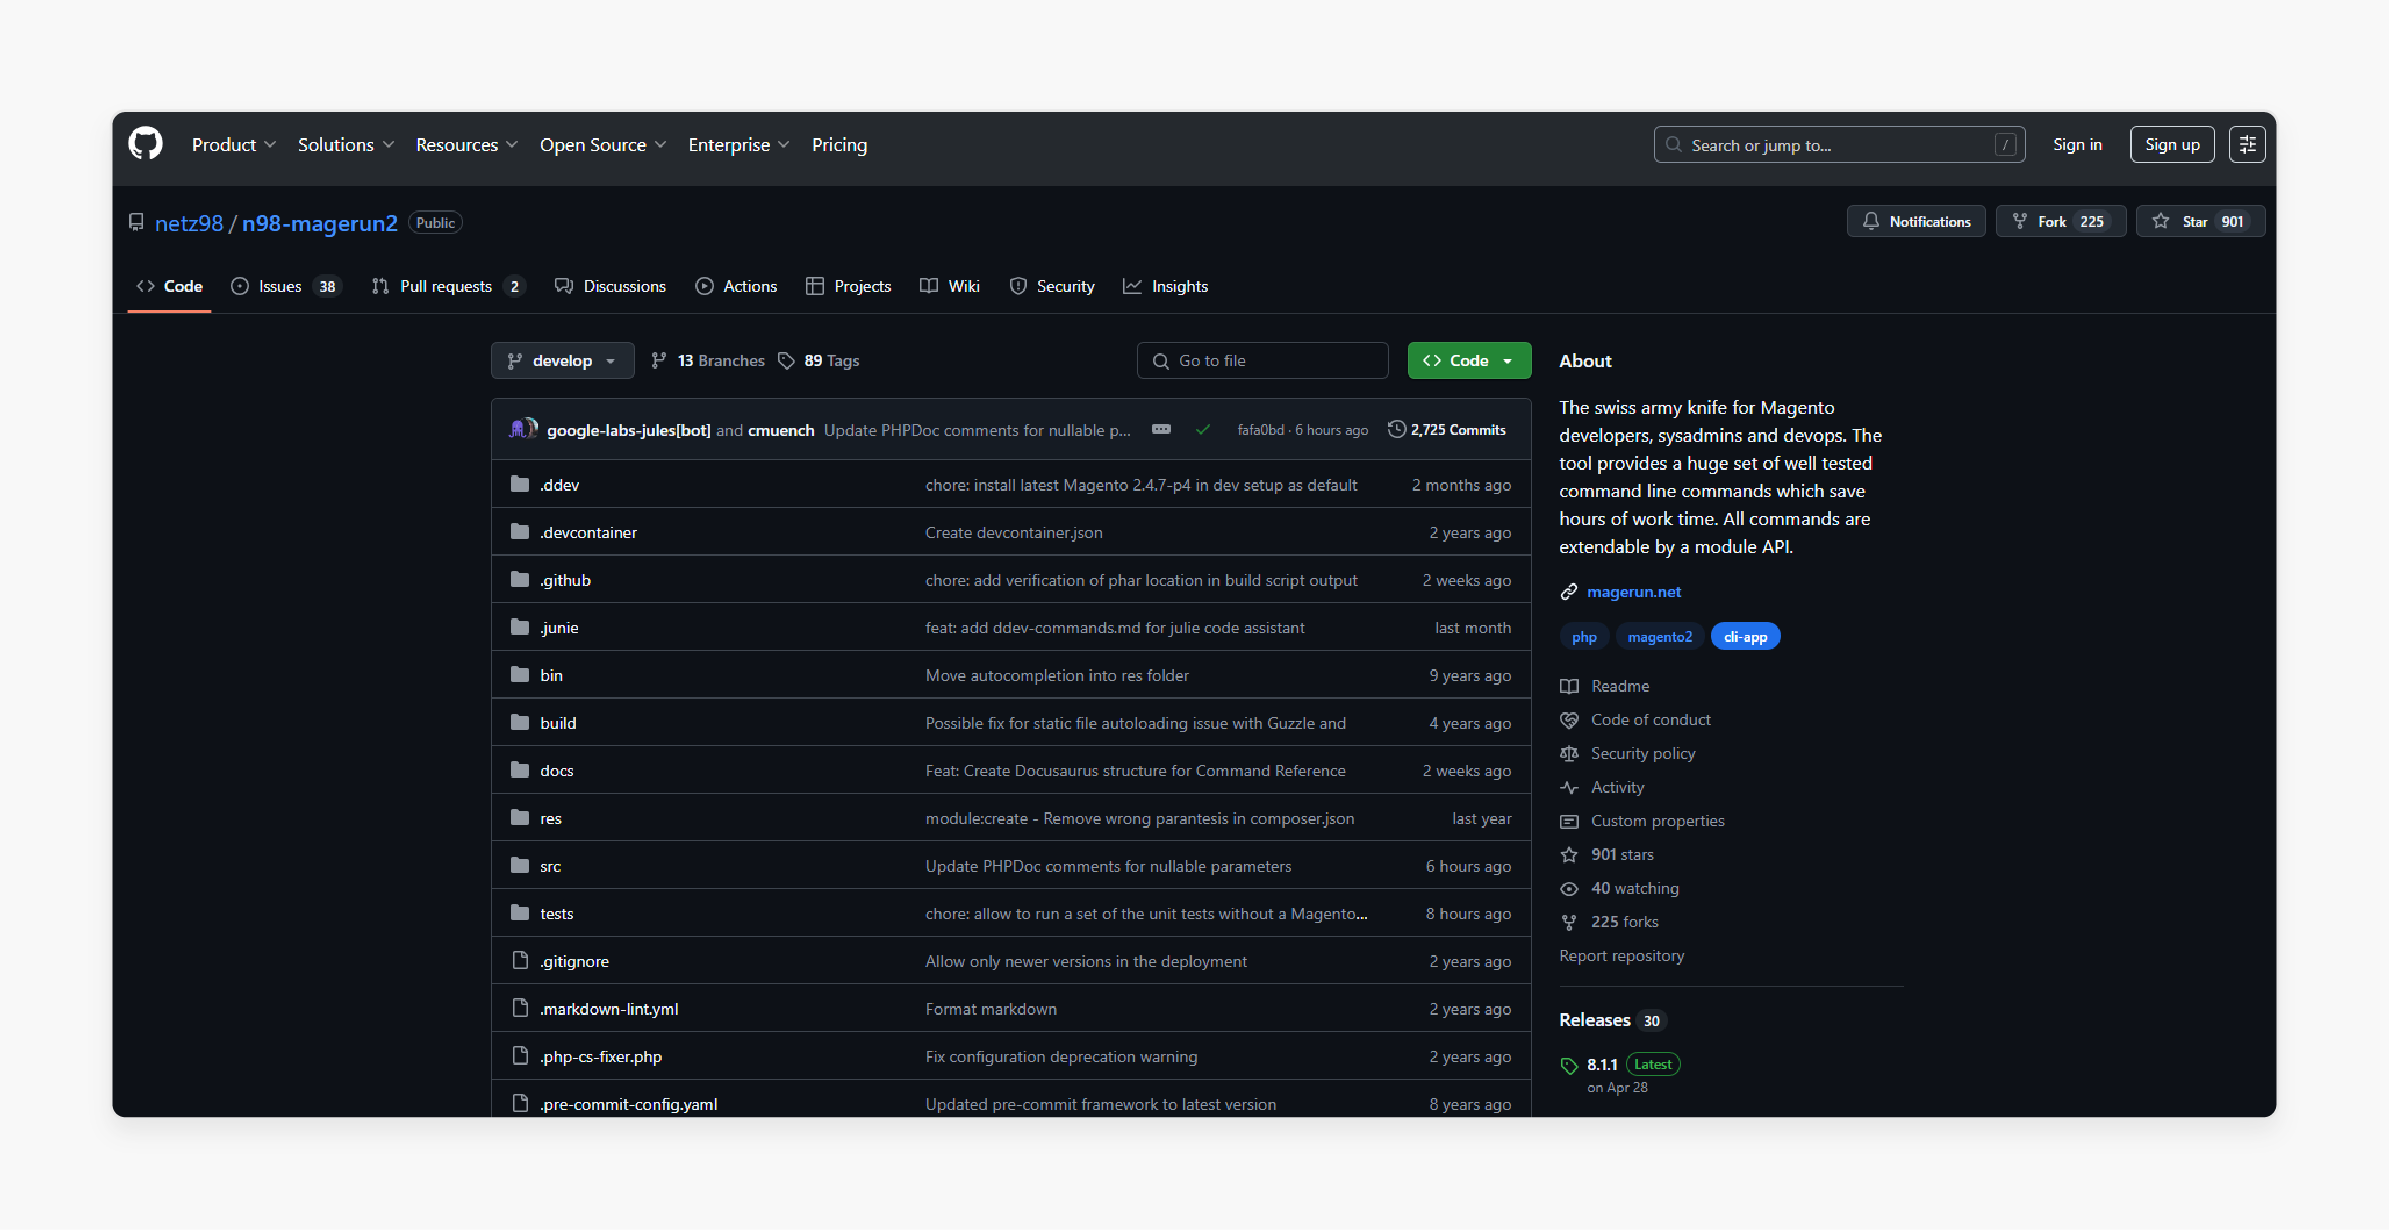
Task: Click the Notifications bell icon
Action: pos(1870,221)
